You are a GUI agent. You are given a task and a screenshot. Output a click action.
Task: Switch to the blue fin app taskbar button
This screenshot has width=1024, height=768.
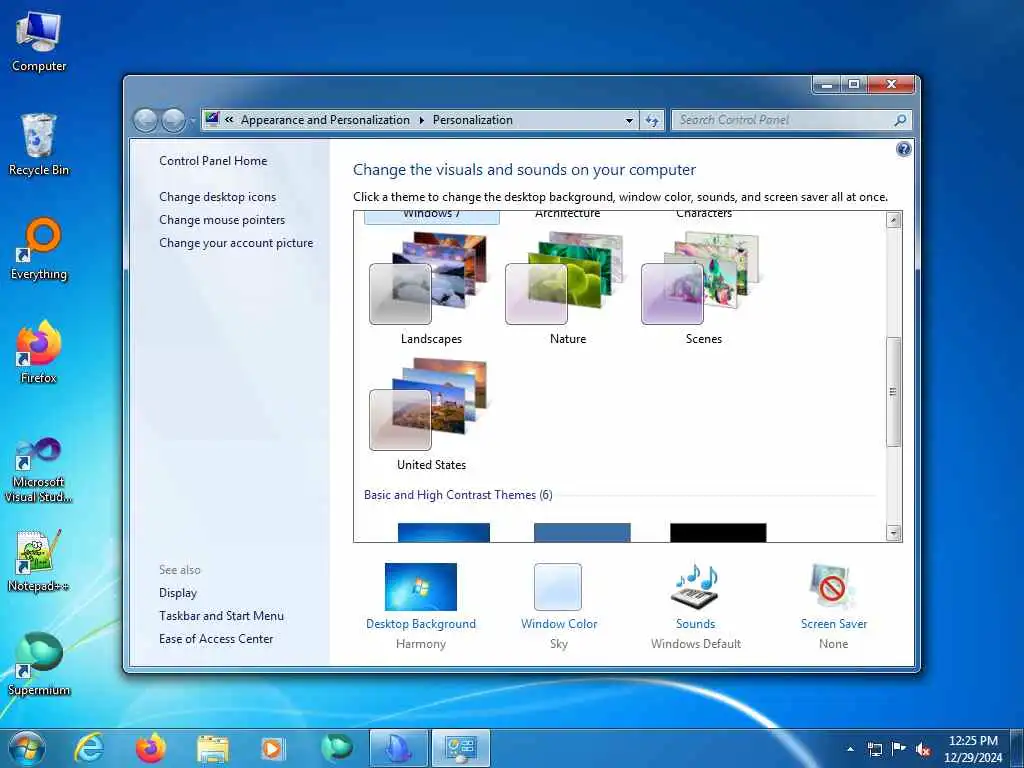point(398,748)
